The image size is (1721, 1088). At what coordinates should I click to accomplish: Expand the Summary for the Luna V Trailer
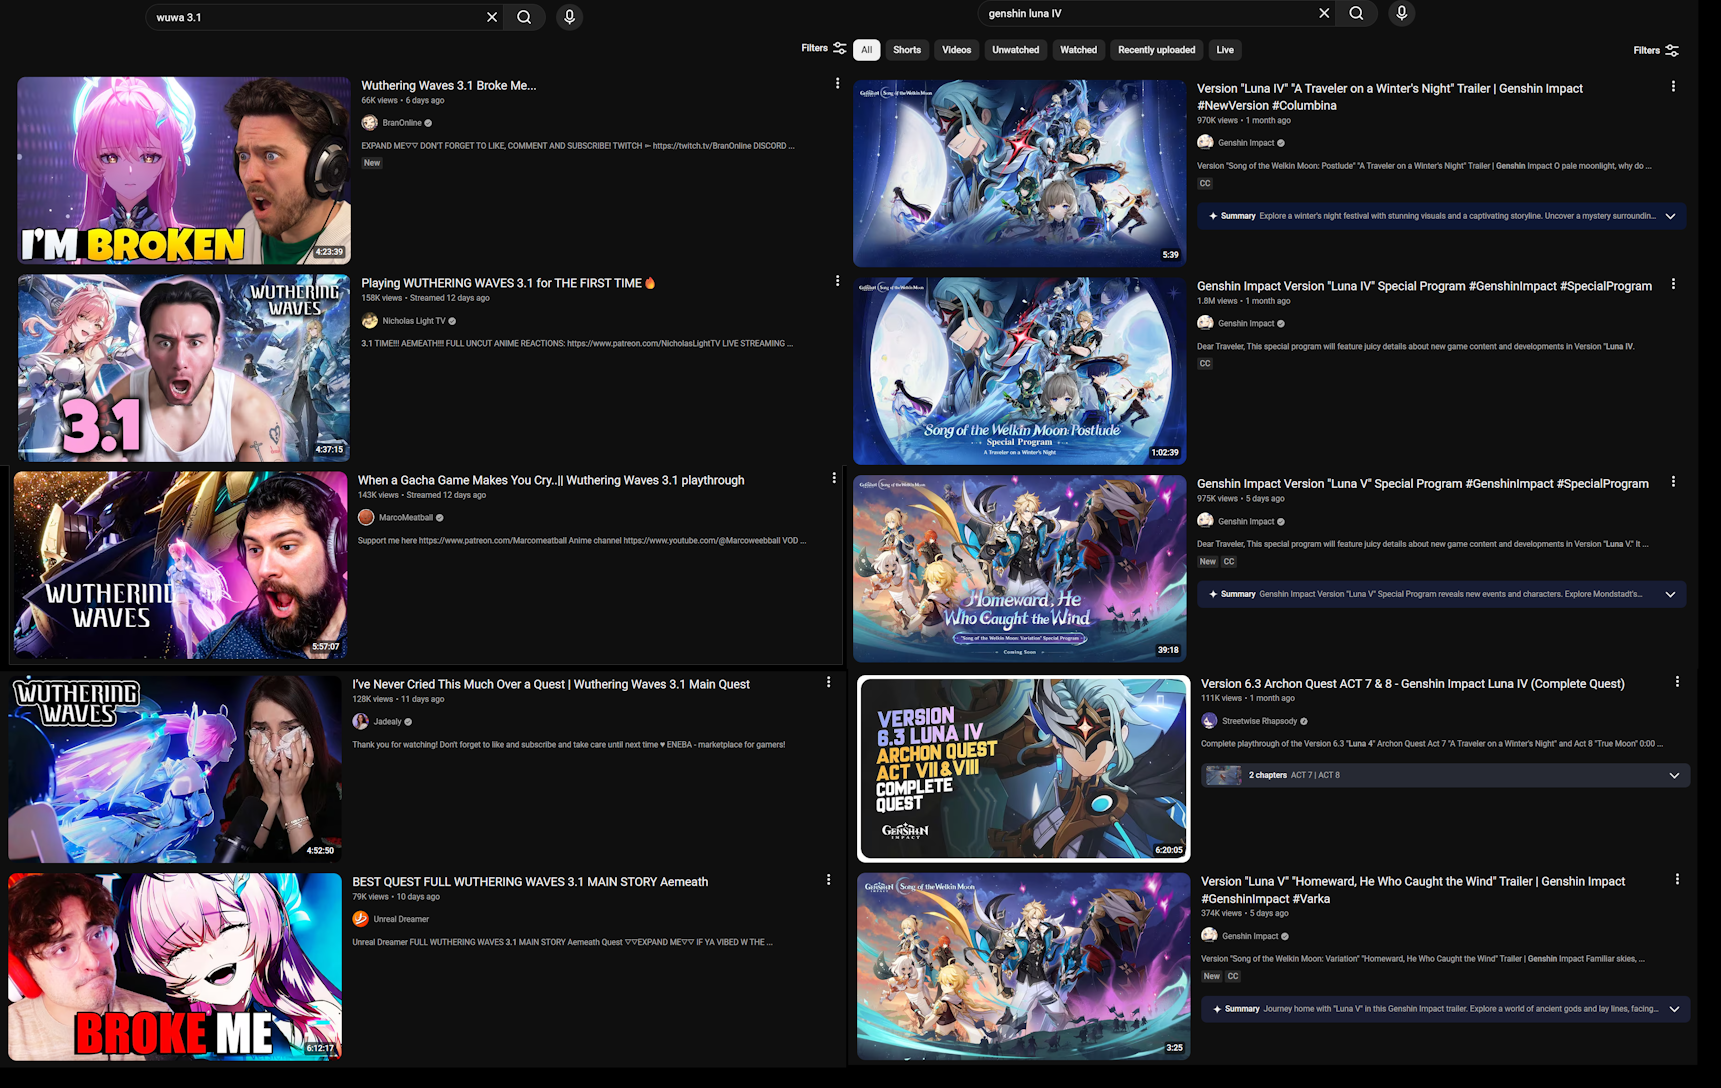(1674, 1009)
